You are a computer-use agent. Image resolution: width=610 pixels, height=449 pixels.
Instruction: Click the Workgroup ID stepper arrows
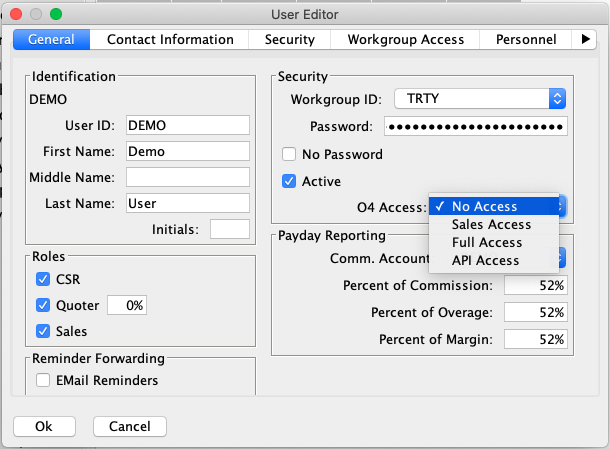tap(557, 99)
